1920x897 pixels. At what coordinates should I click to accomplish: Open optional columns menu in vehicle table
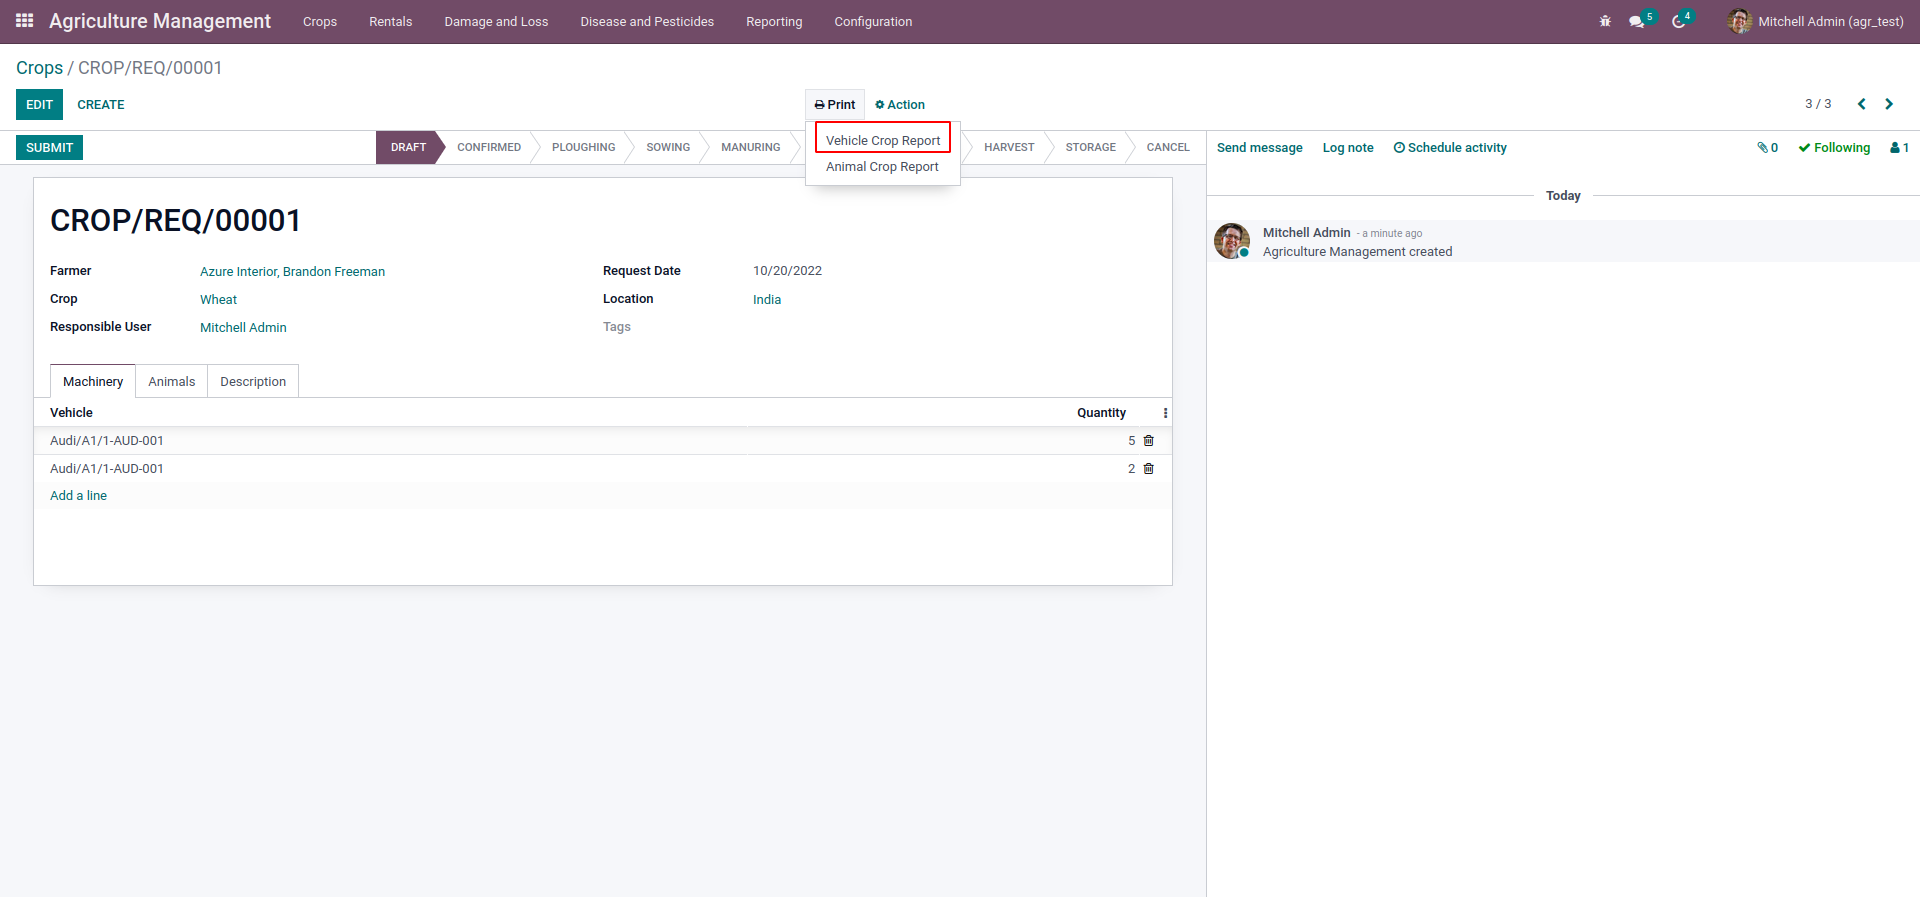click(1165, 413)
